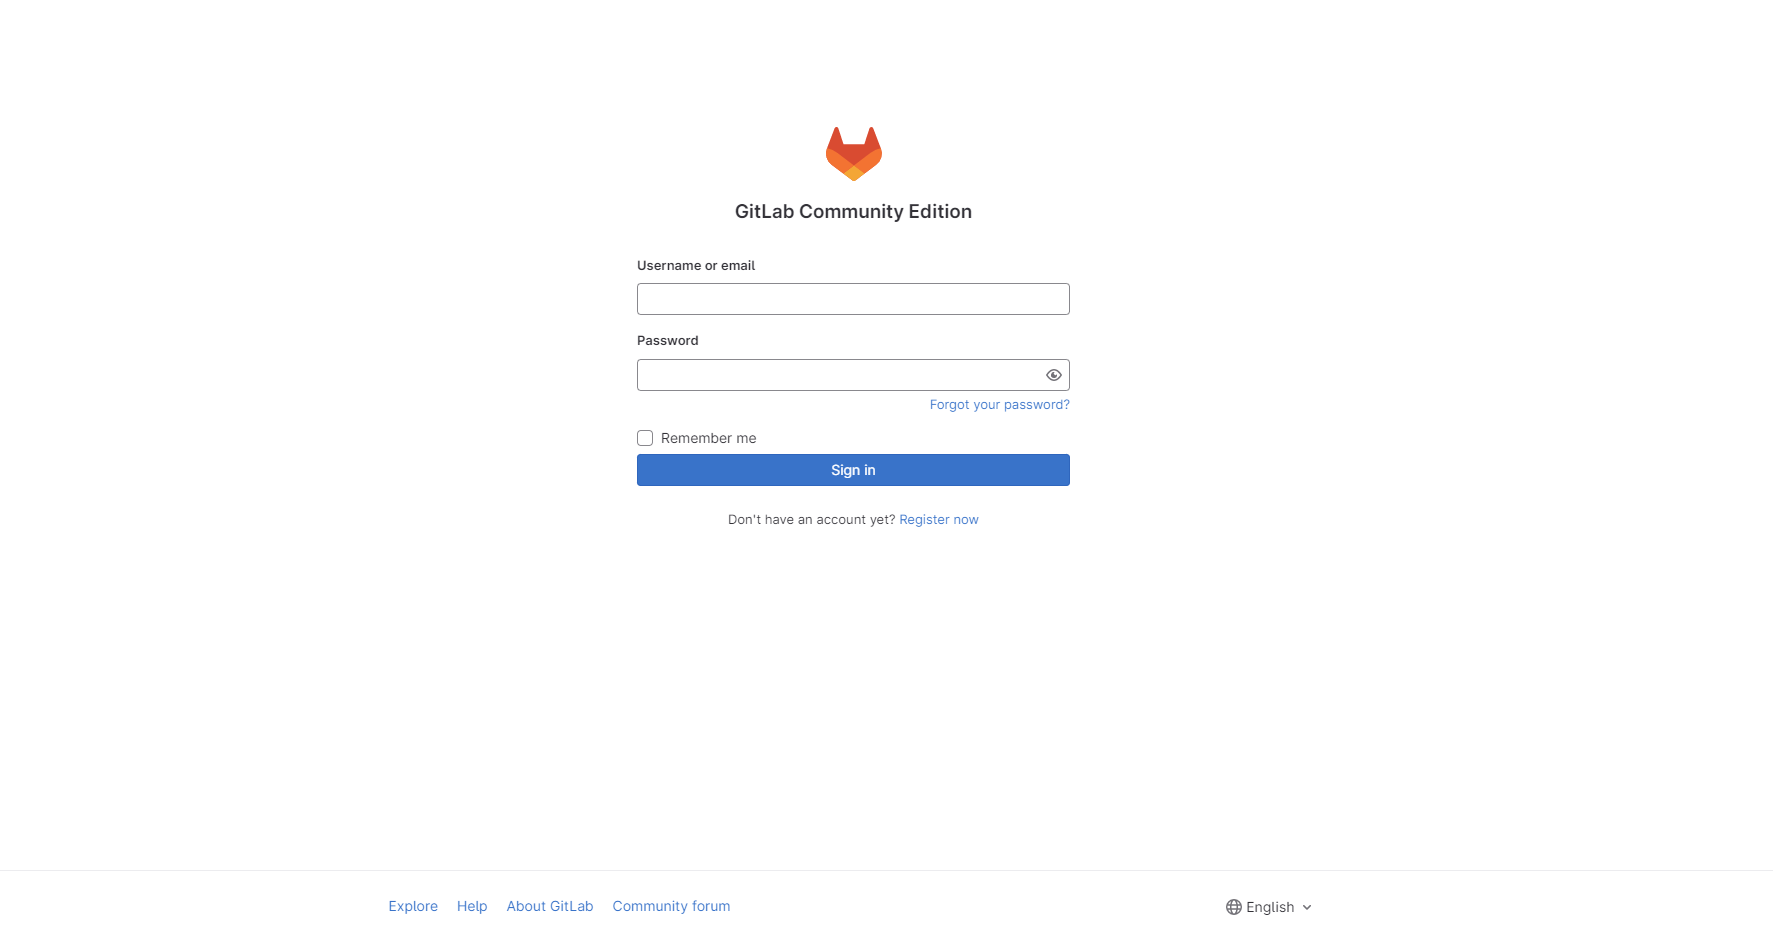1773x931 pixels.
Task: Open the Explore footer link
Action: click(413, 906)
